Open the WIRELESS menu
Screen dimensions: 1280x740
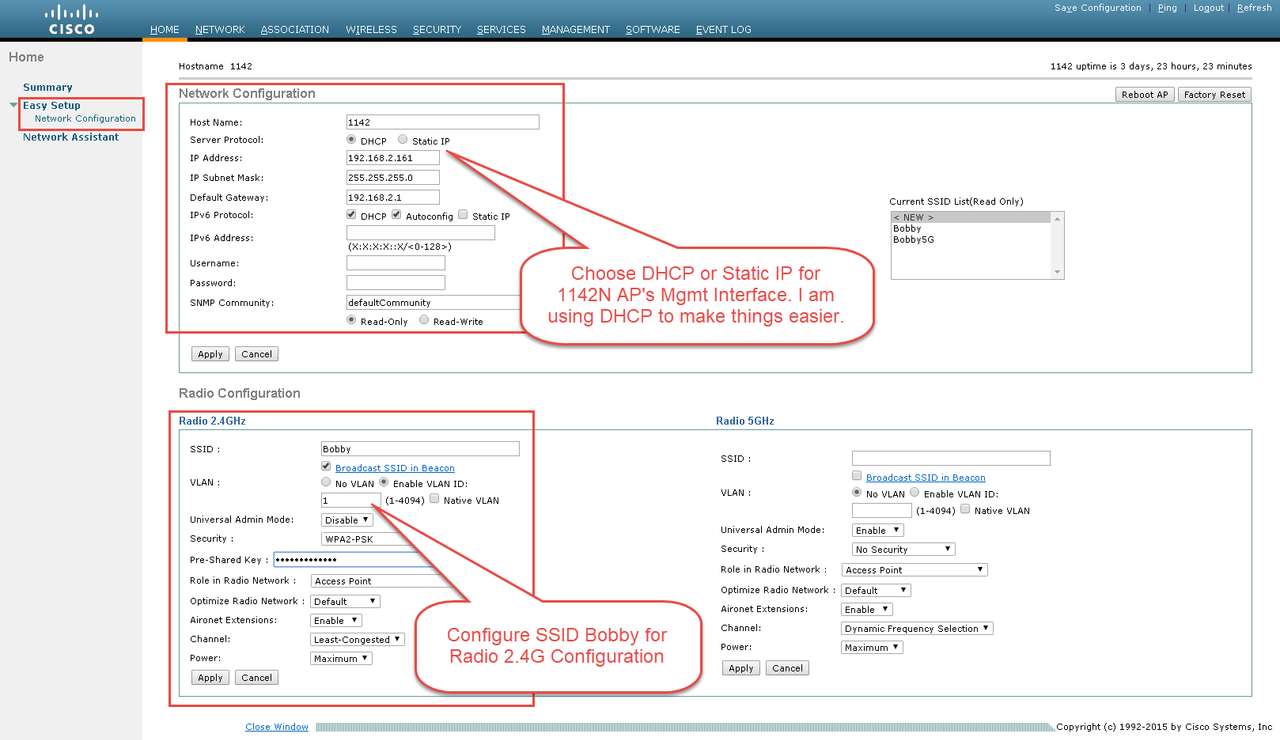click(x=371, y=30)
